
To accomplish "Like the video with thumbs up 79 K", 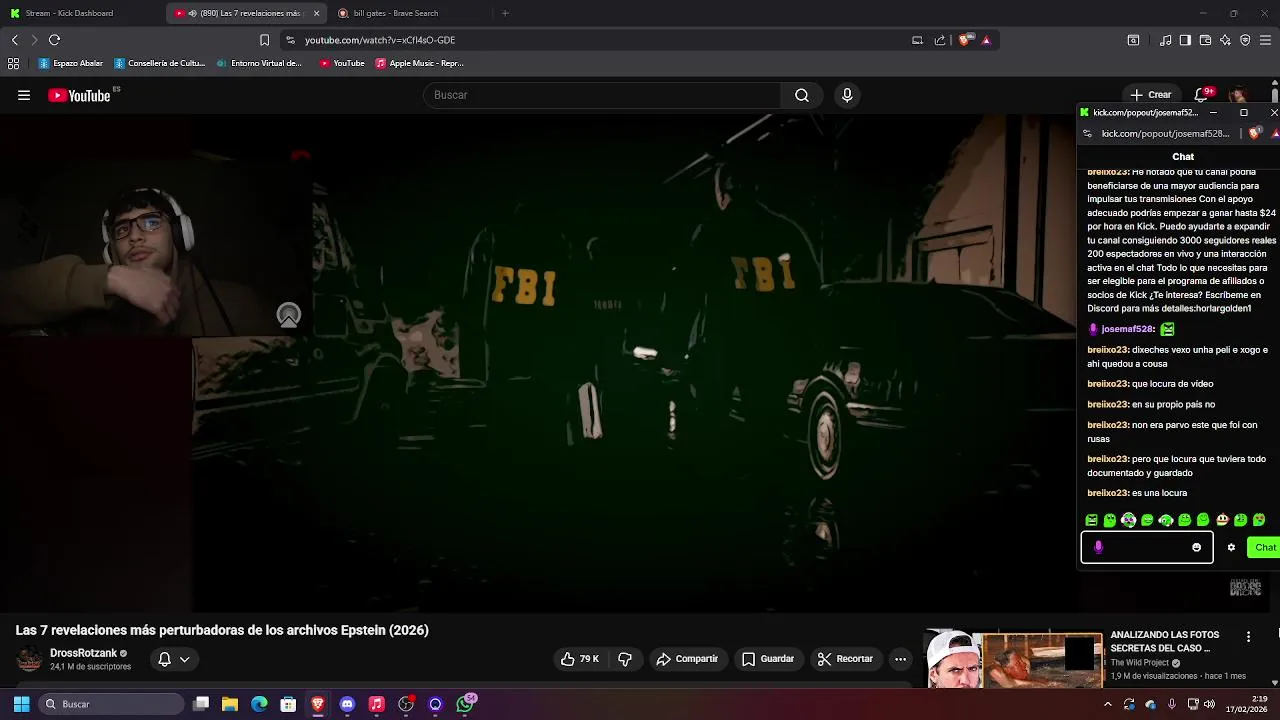I will [x=579, y=659].
